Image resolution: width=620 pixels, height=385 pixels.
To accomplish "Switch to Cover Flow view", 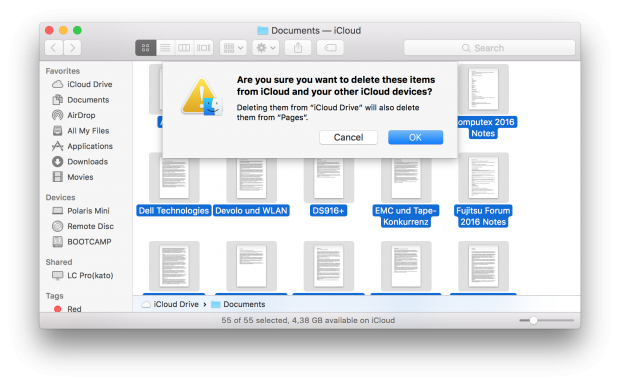I will point(203,48).
